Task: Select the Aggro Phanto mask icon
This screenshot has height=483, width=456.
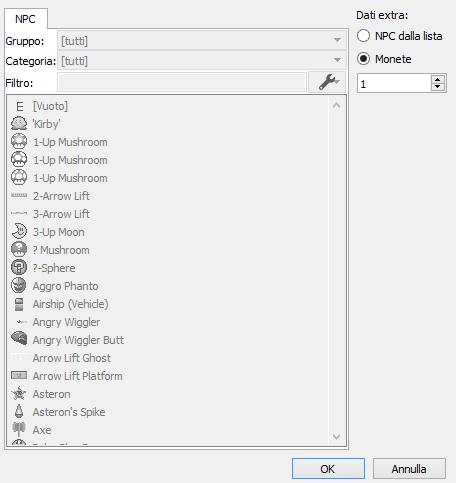Action: pyautogui.click(x=19, y=286)
